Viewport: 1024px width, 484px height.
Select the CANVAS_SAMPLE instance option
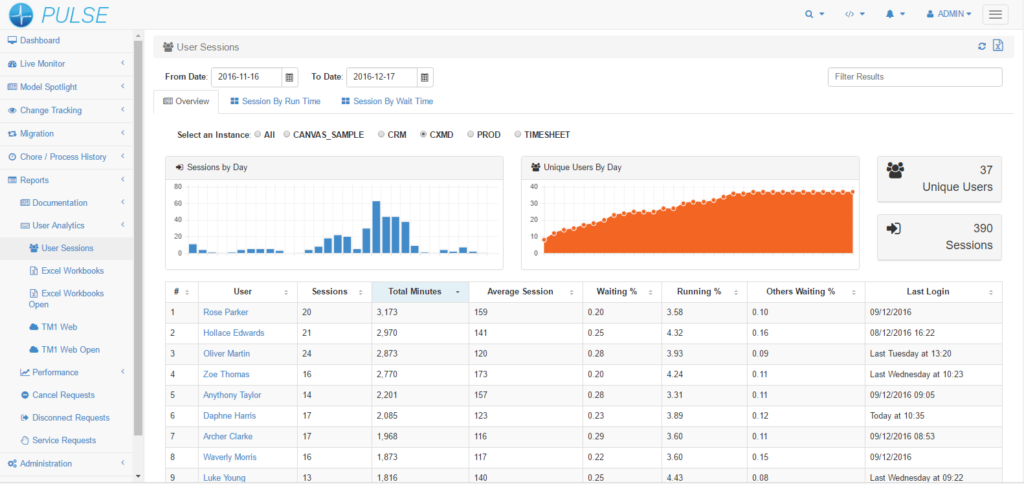288,134
